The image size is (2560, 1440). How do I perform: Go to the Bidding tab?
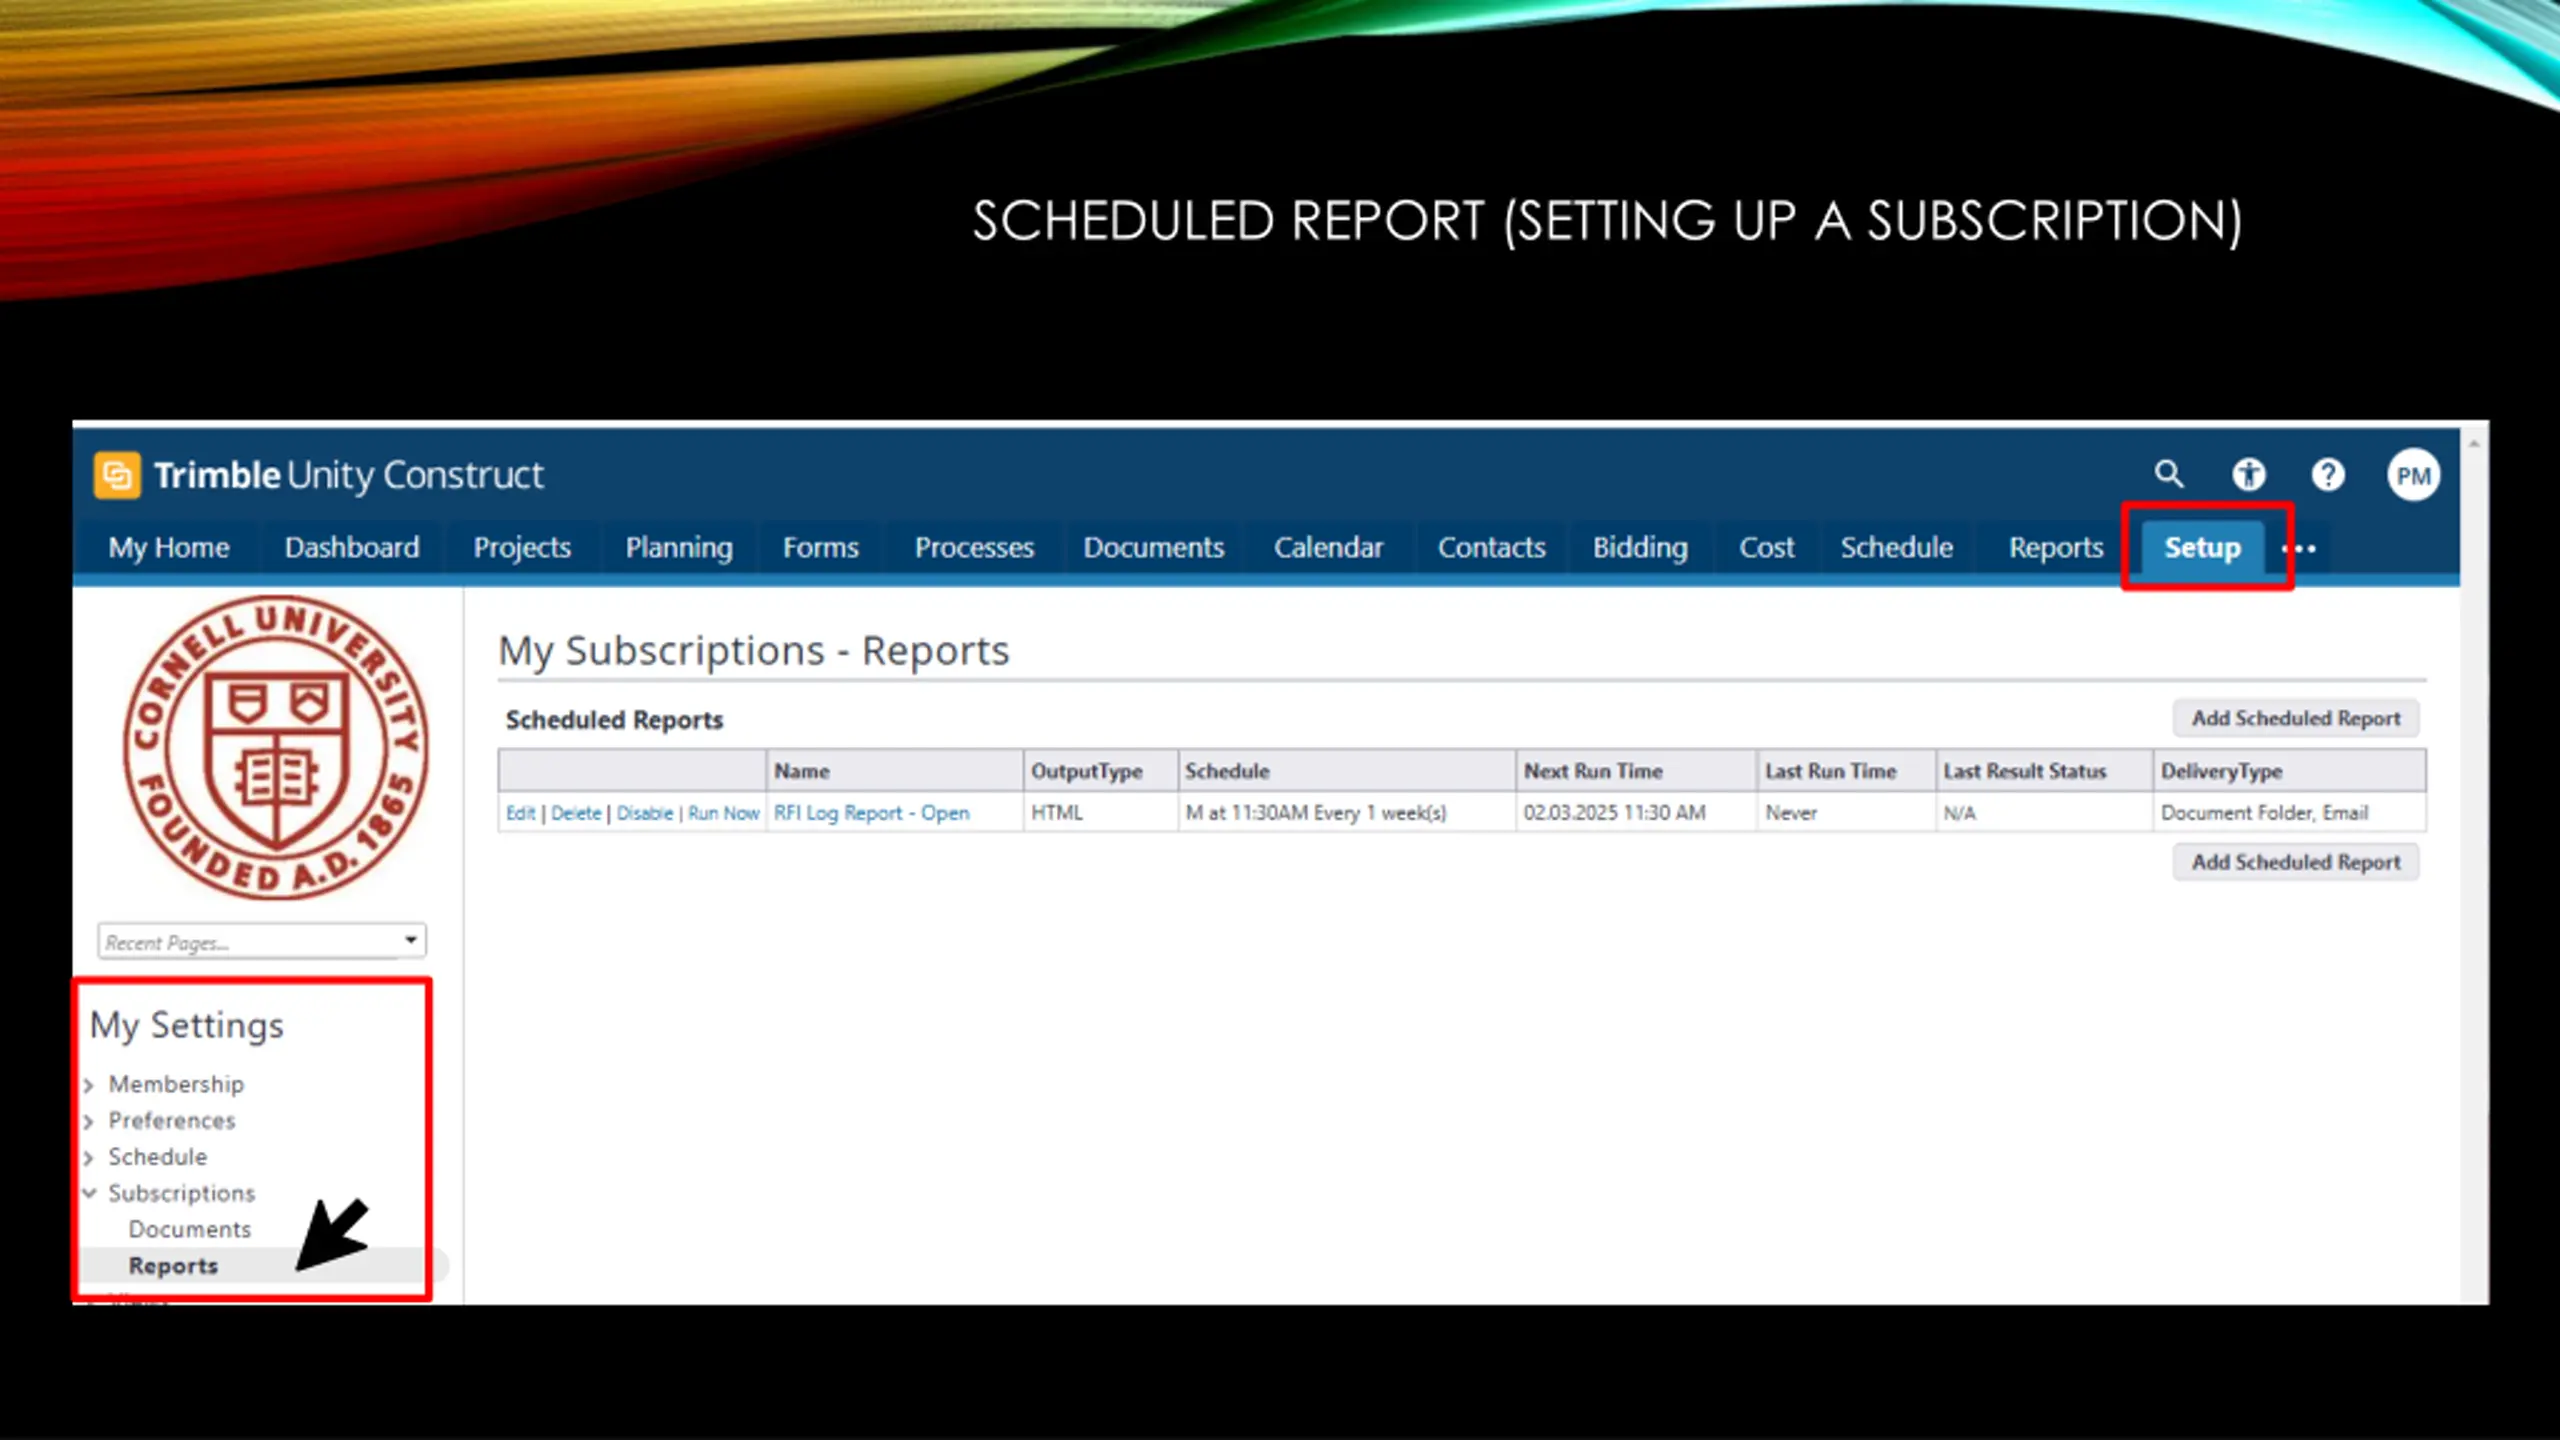(1640, 548)
